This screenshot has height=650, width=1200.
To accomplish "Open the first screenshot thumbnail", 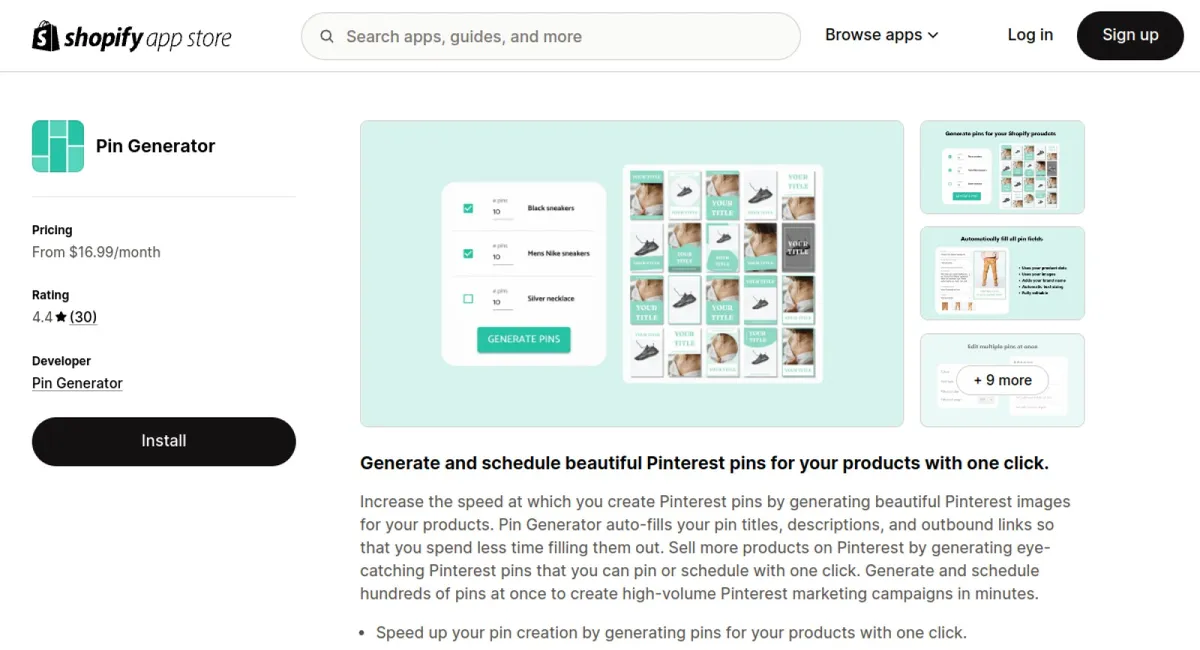I will click(1002, 167).
